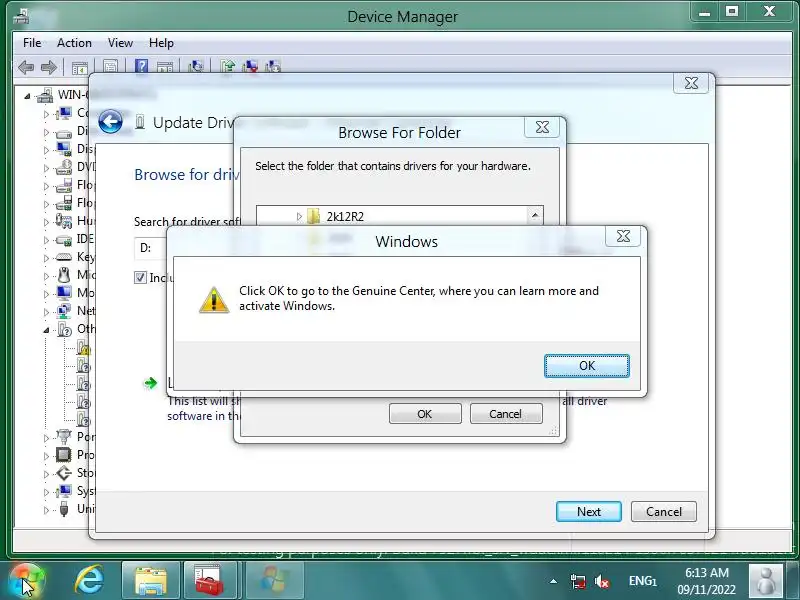Click the Uninstall device icon with red X
Image resolution: width=800 pixels, height=600 pixels.
[250, 66]
